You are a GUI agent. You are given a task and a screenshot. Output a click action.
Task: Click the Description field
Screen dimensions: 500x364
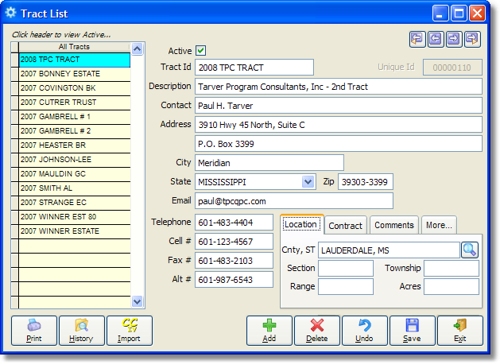pyautogui.click(x=339, y=87)
